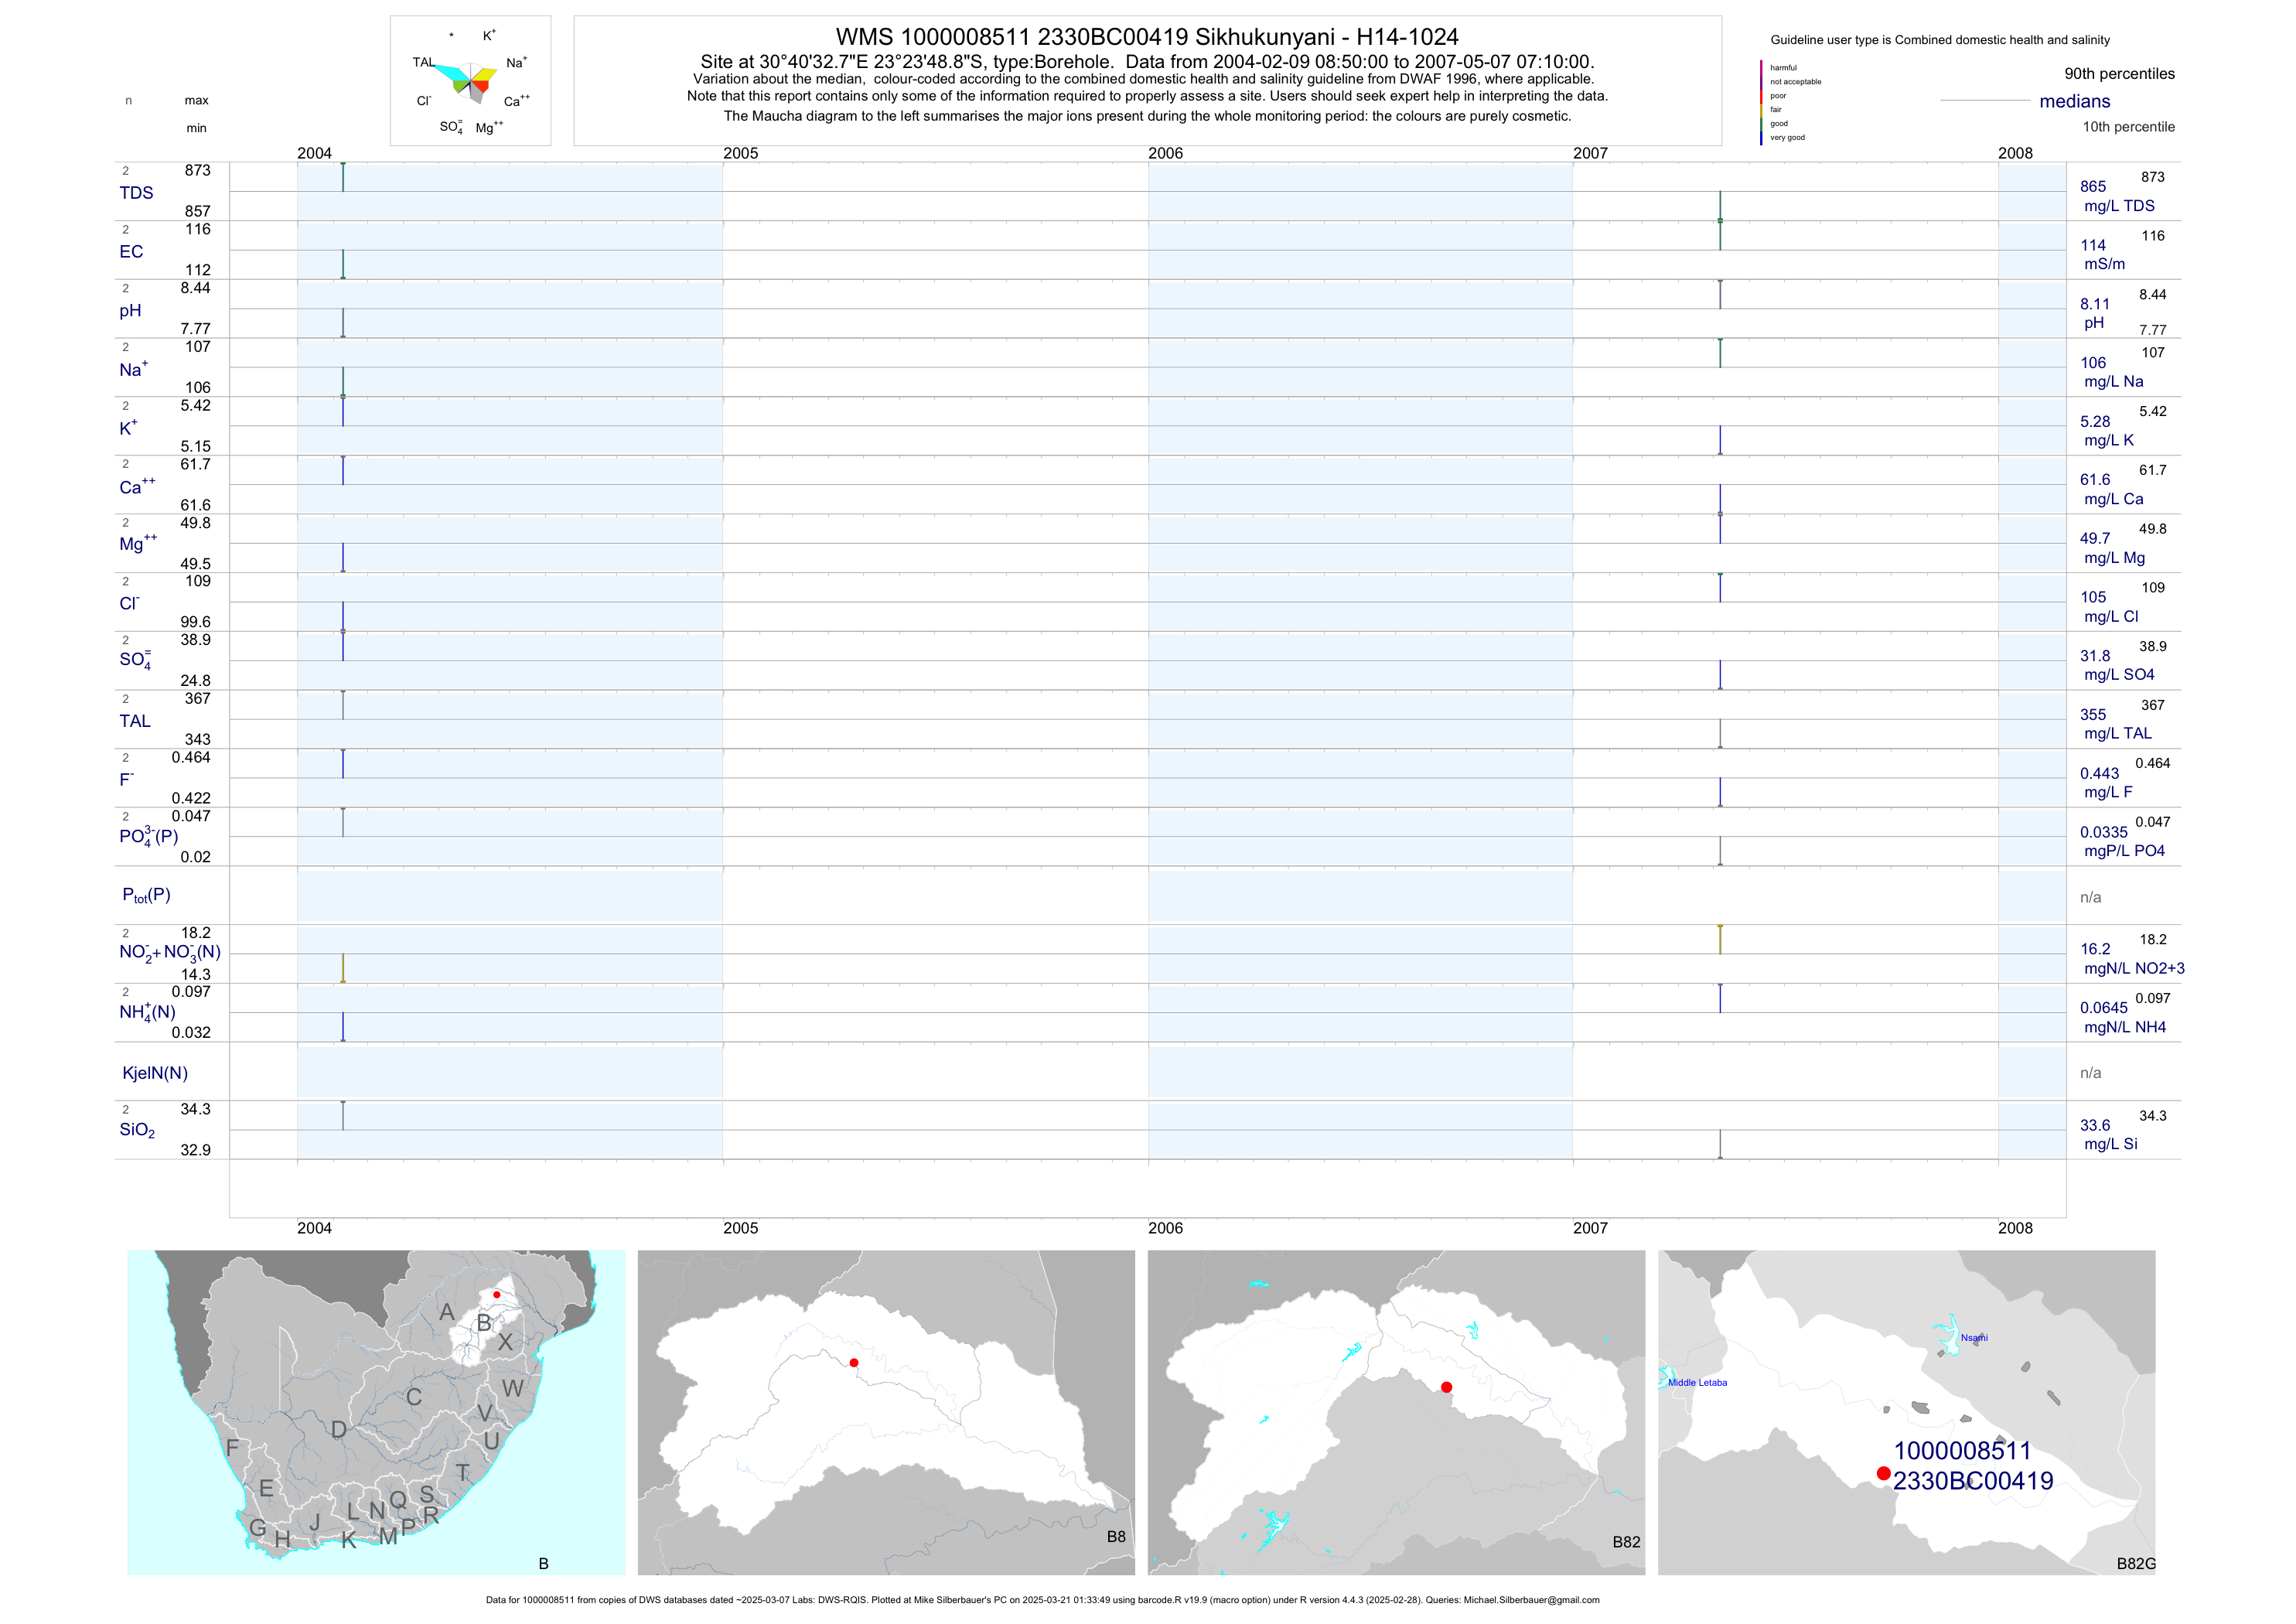Click the medians legend label
Viewport: 2296px width, 1624px height.
2074,101
